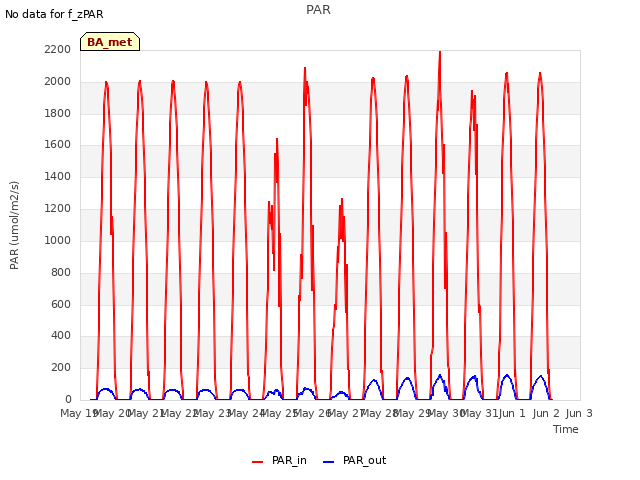Click the blue PAR_out legend swatch
Viewport: 640px width, 480px height.
click(x=329, y=462)
